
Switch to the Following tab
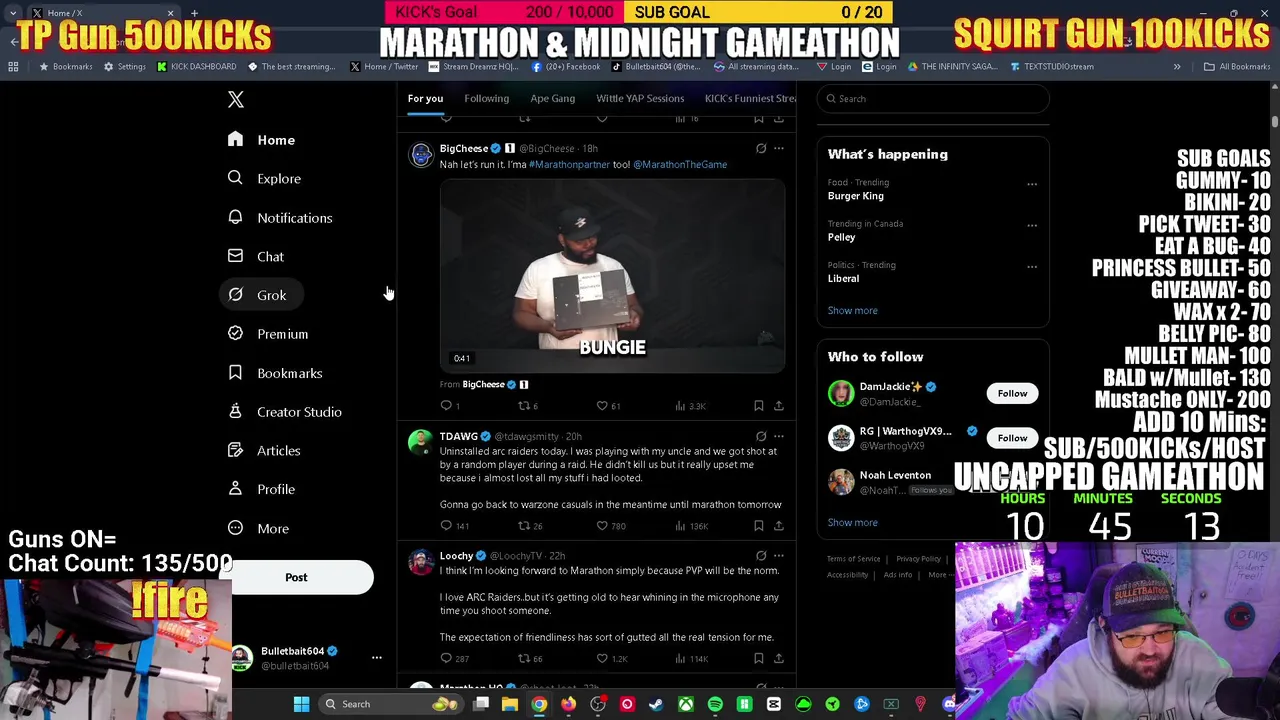tap(486, 98)
